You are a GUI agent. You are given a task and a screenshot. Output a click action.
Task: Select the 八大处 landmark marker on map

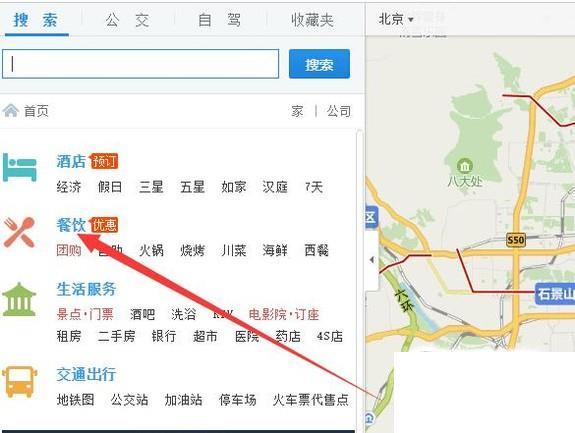coord(465,166)
